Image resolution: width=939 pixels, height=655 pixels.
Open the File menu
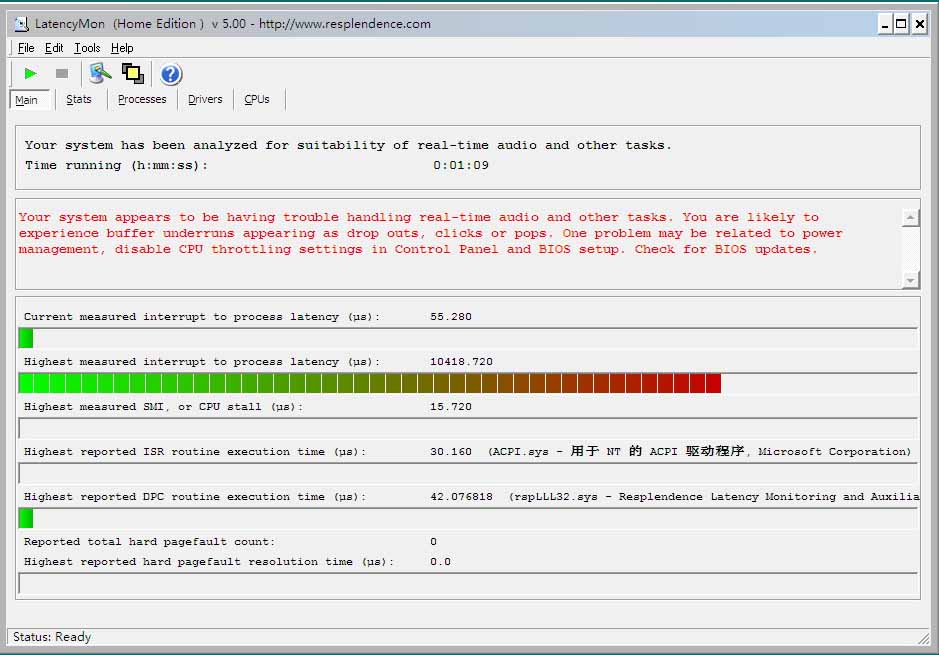(x=26, y=48)
